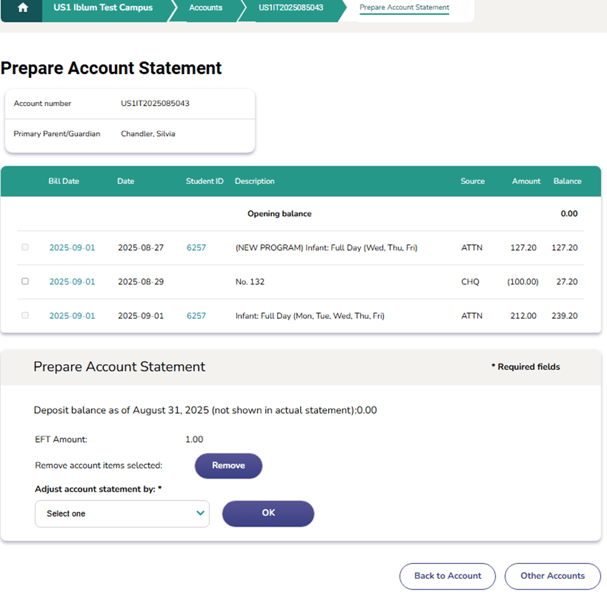Click Other Accounts button
This screenshot has width=607, height=592.
(x=552, y=576)
